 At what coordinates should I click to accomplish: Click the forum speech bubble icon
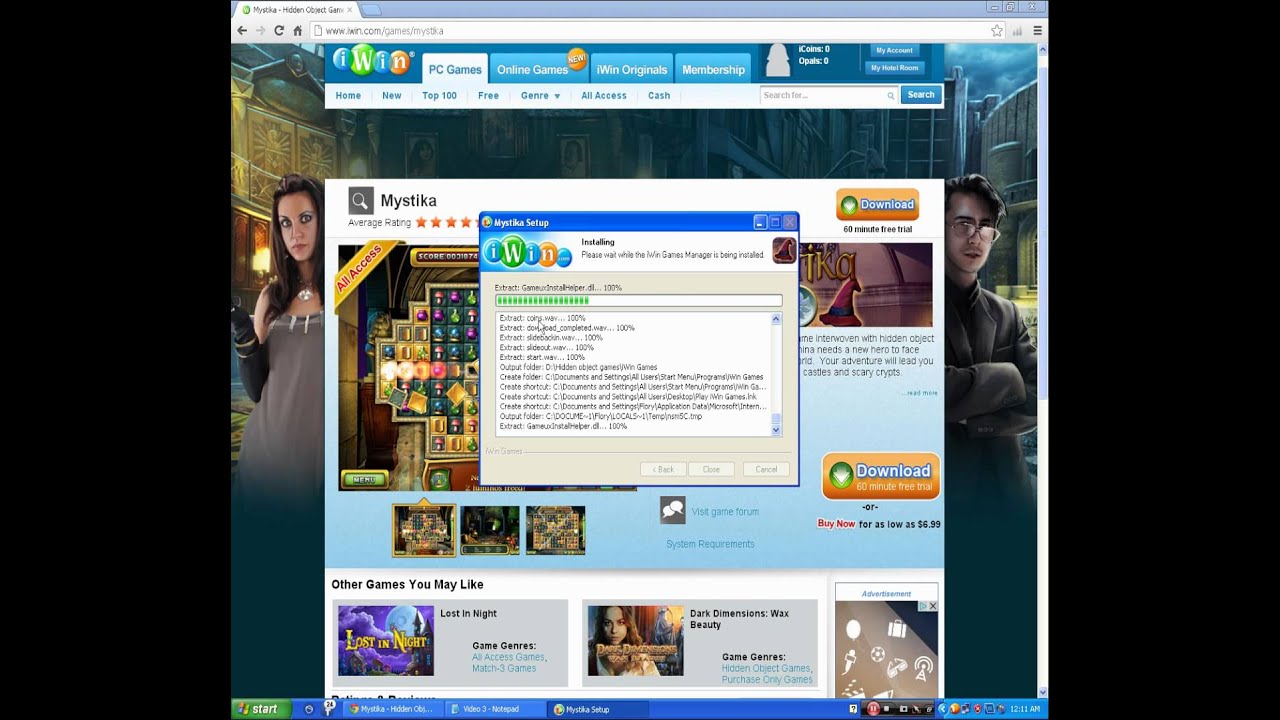pyautogui.click(x=672, y=511)
